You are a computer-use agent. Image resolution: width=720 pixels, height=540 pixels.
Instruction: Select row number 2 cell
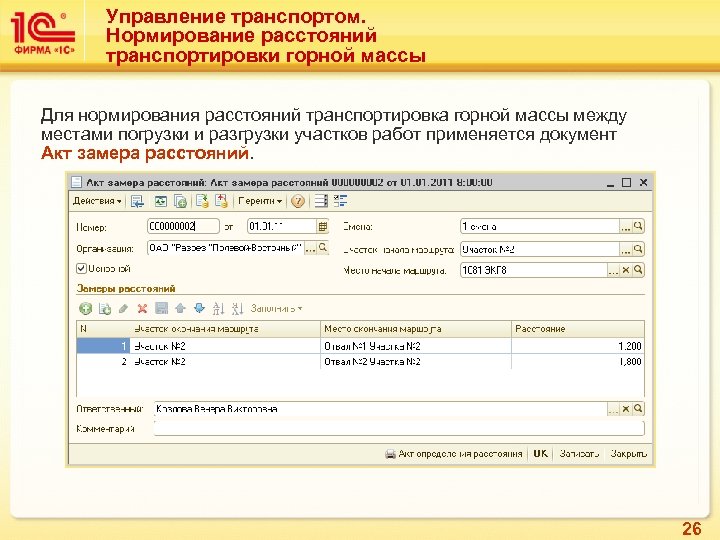104,361
